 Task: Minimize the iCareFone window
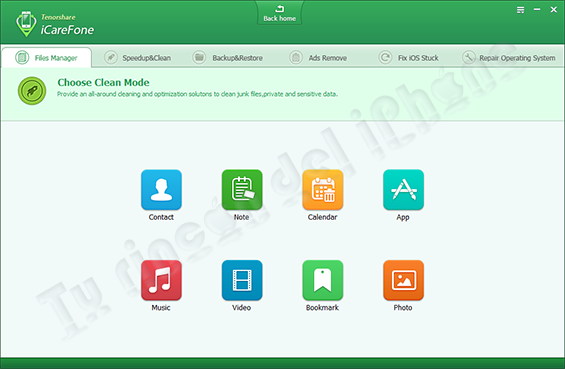(537, 10)
